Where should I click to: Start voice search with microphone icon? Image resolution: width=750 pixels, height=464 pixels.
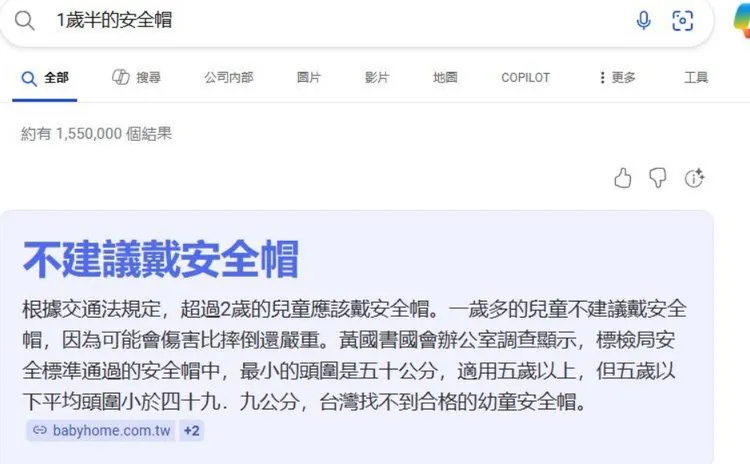pyautogui.click(x=644, y=21)
